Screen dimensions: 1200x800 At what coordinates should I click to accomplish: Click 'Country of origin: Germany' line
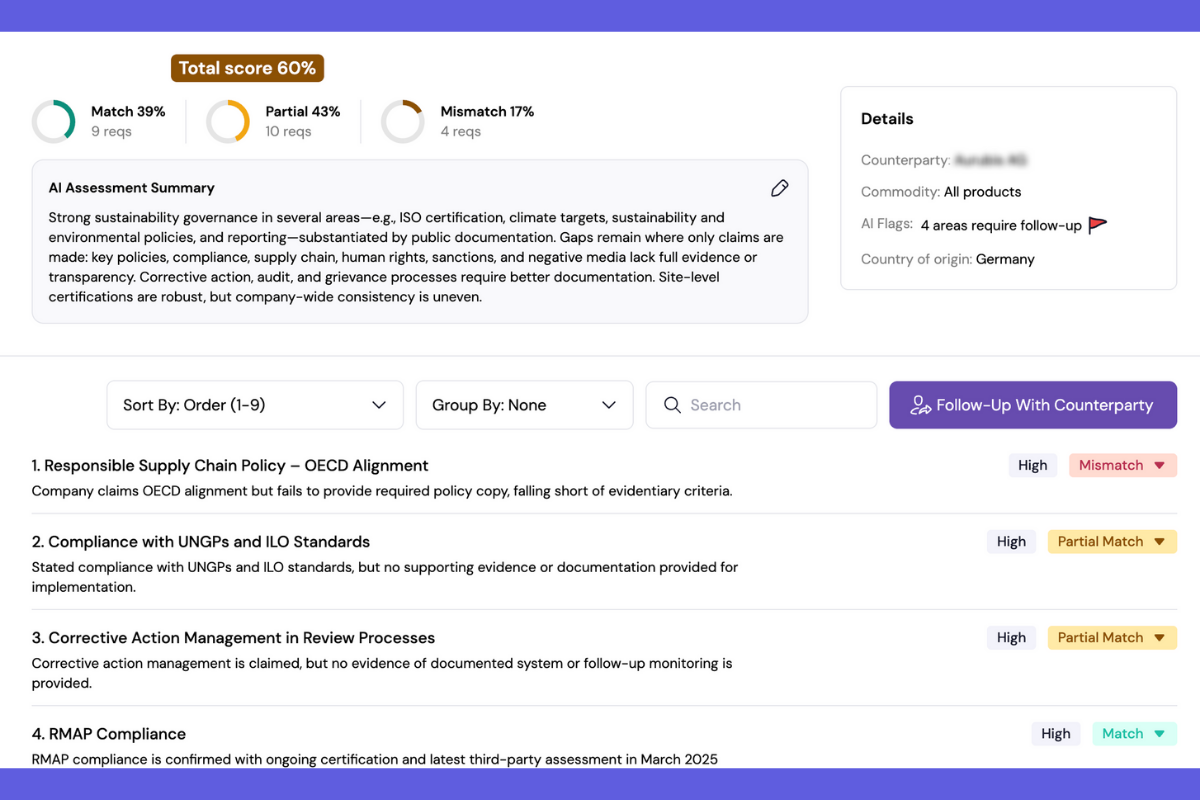point(948,259)
